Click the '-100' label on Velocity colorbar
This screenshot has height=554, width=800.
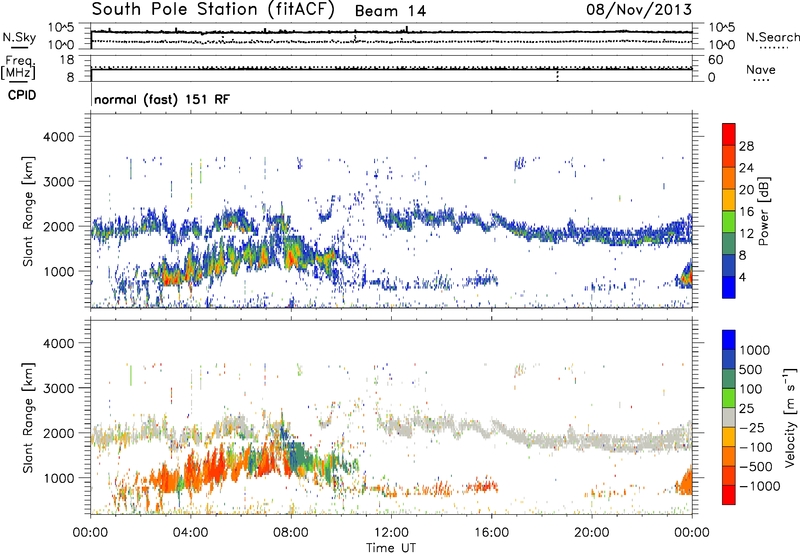tap(756, 447)
